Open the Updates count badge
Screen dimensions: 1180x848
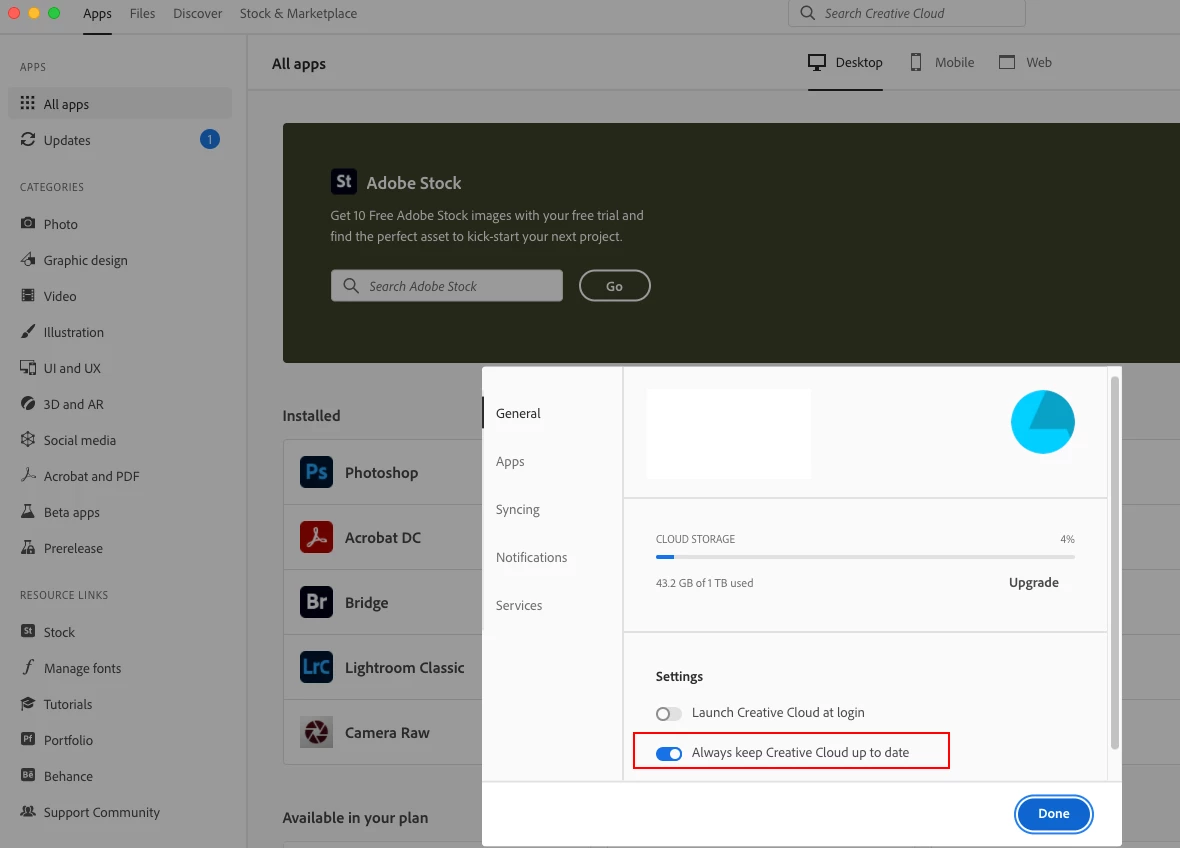pos(209,139)
